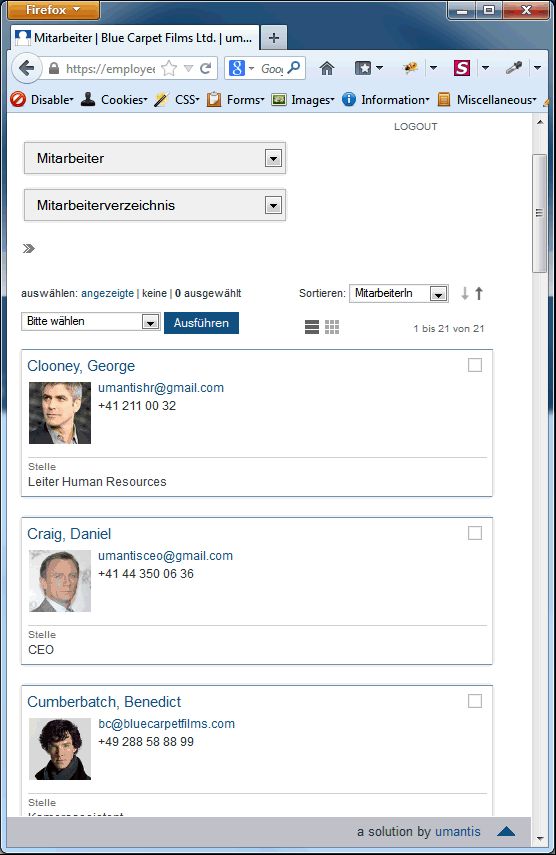Screen dimensions: 556x855
Task: Sort descending with the down arrow
Action: [464, 293]
